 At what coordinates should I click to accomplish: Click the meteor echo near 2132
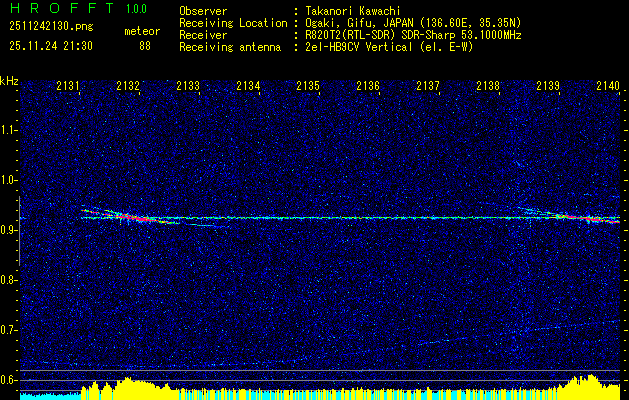click(x=135, y=216)
